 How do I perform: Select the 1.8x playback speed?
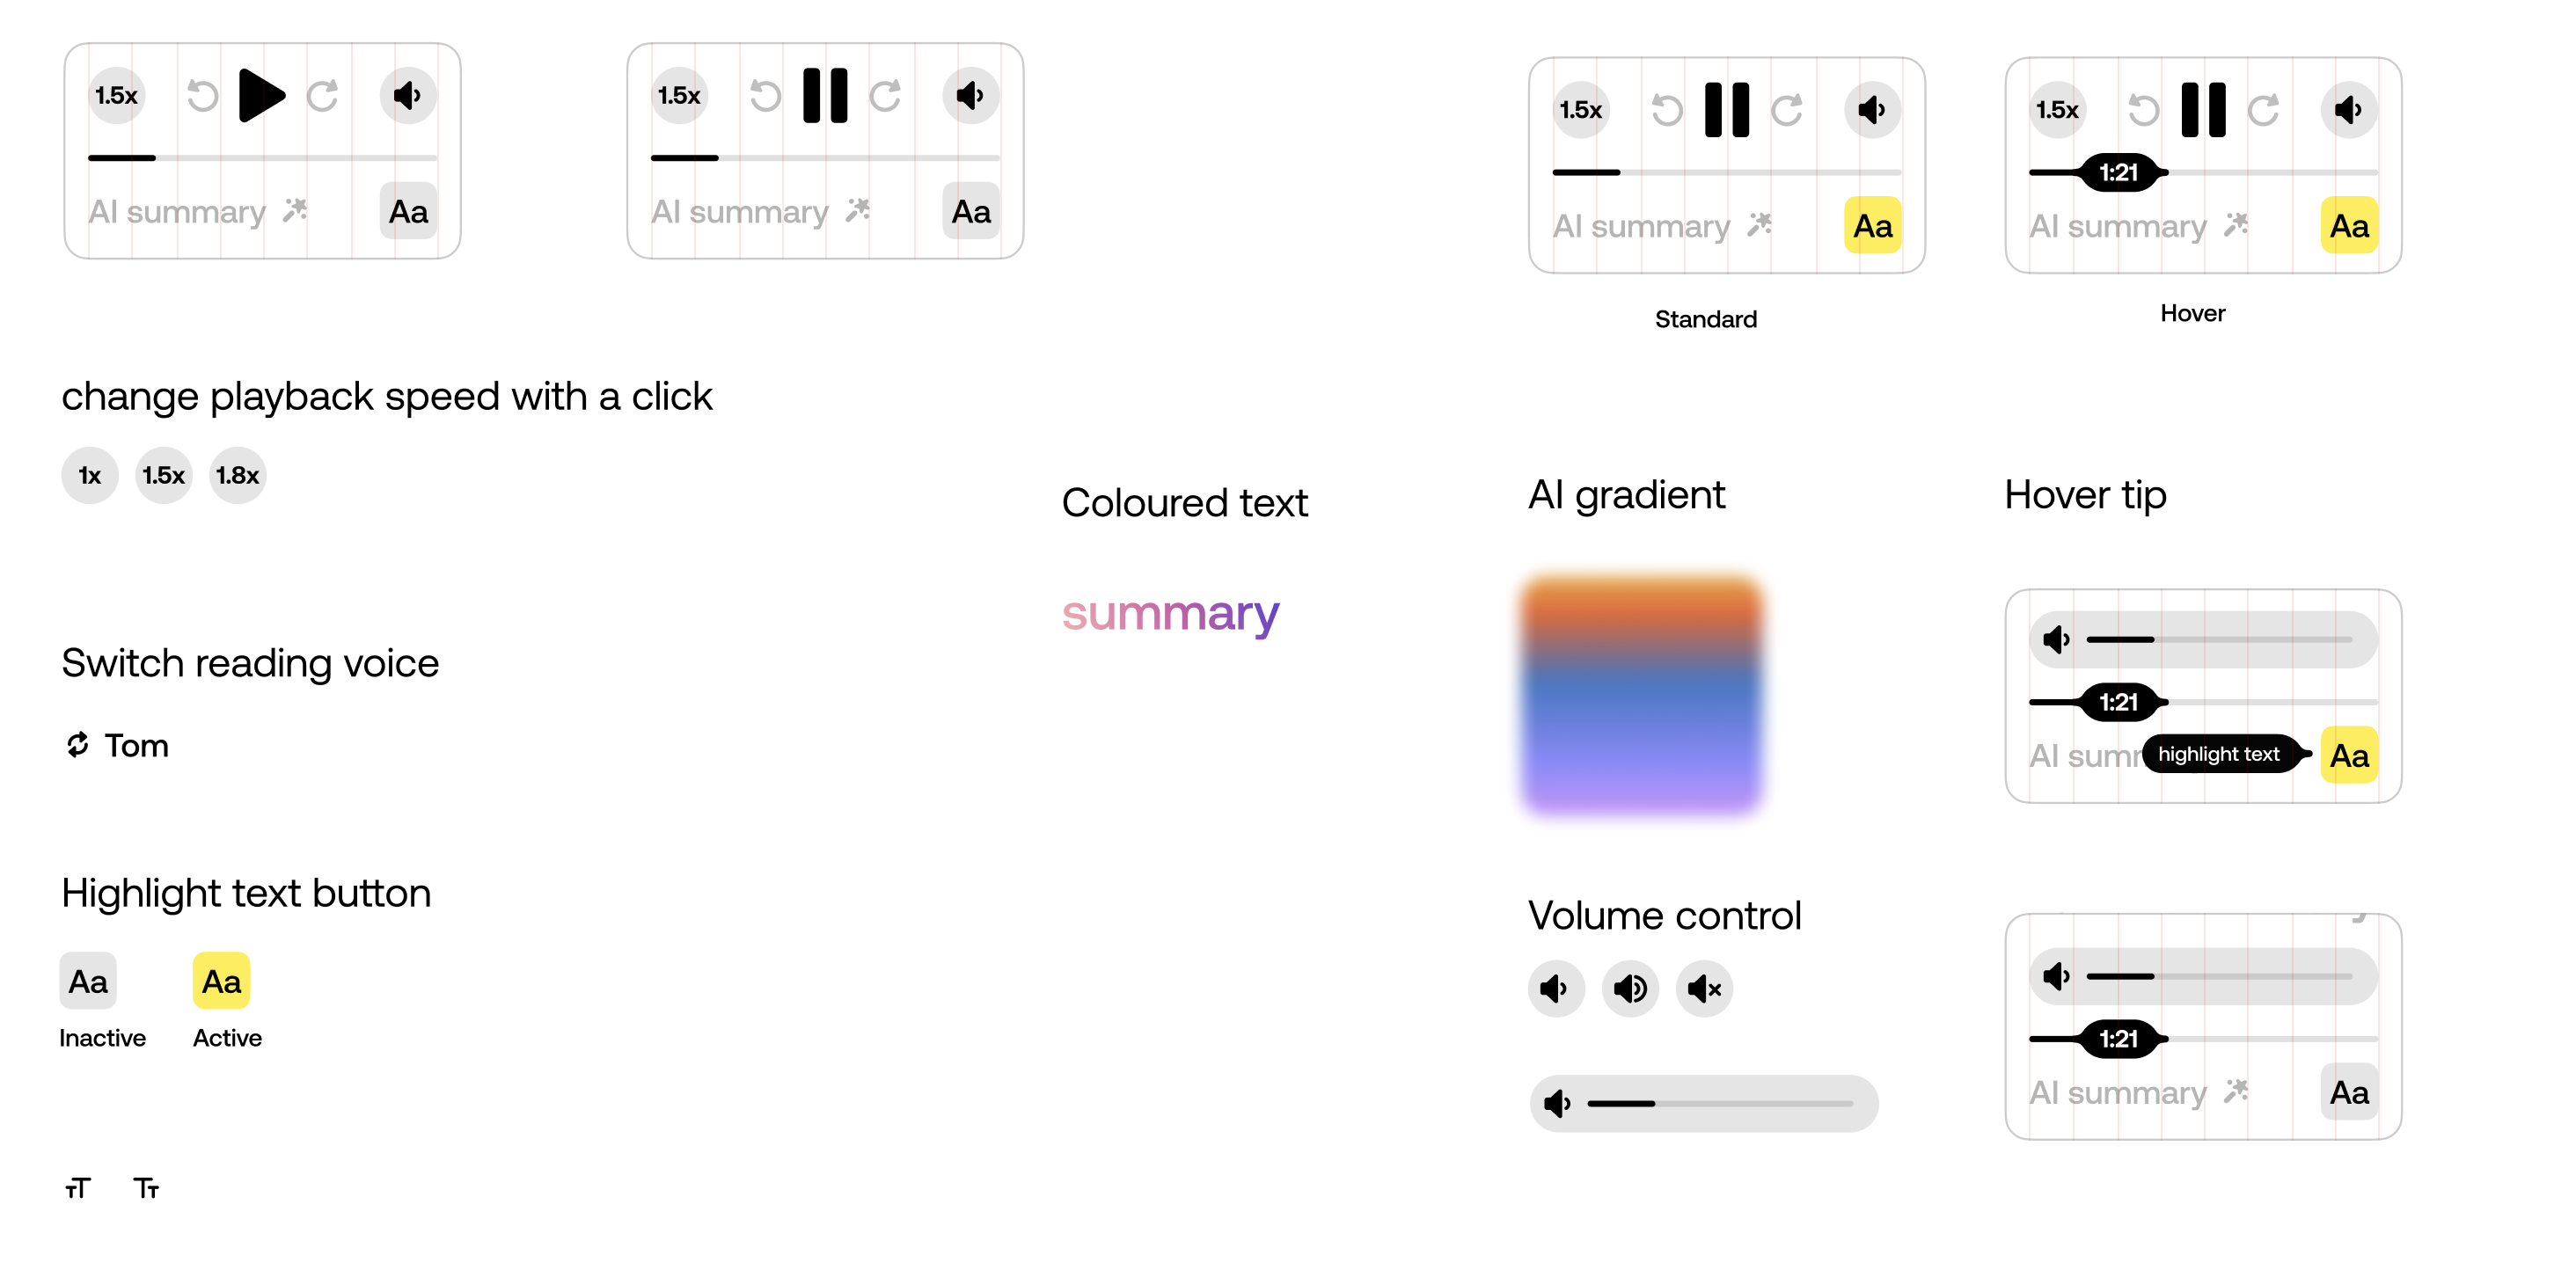(237, 475)
